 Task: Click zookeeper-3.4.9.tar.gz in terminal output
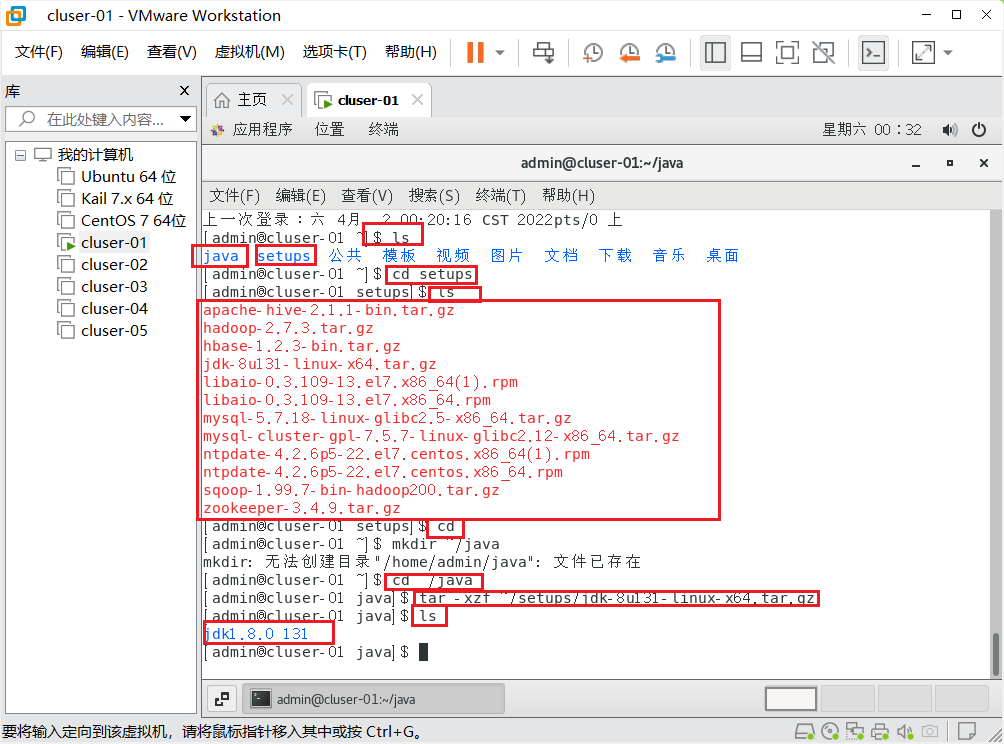302,508
